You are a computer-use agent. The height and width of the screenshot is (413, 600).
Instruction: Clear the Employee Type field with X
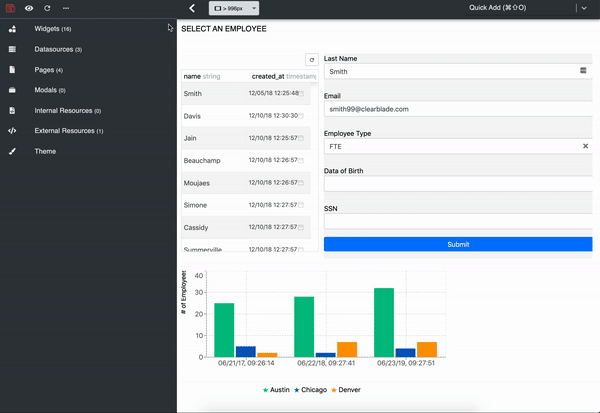(x=585, y=146)
